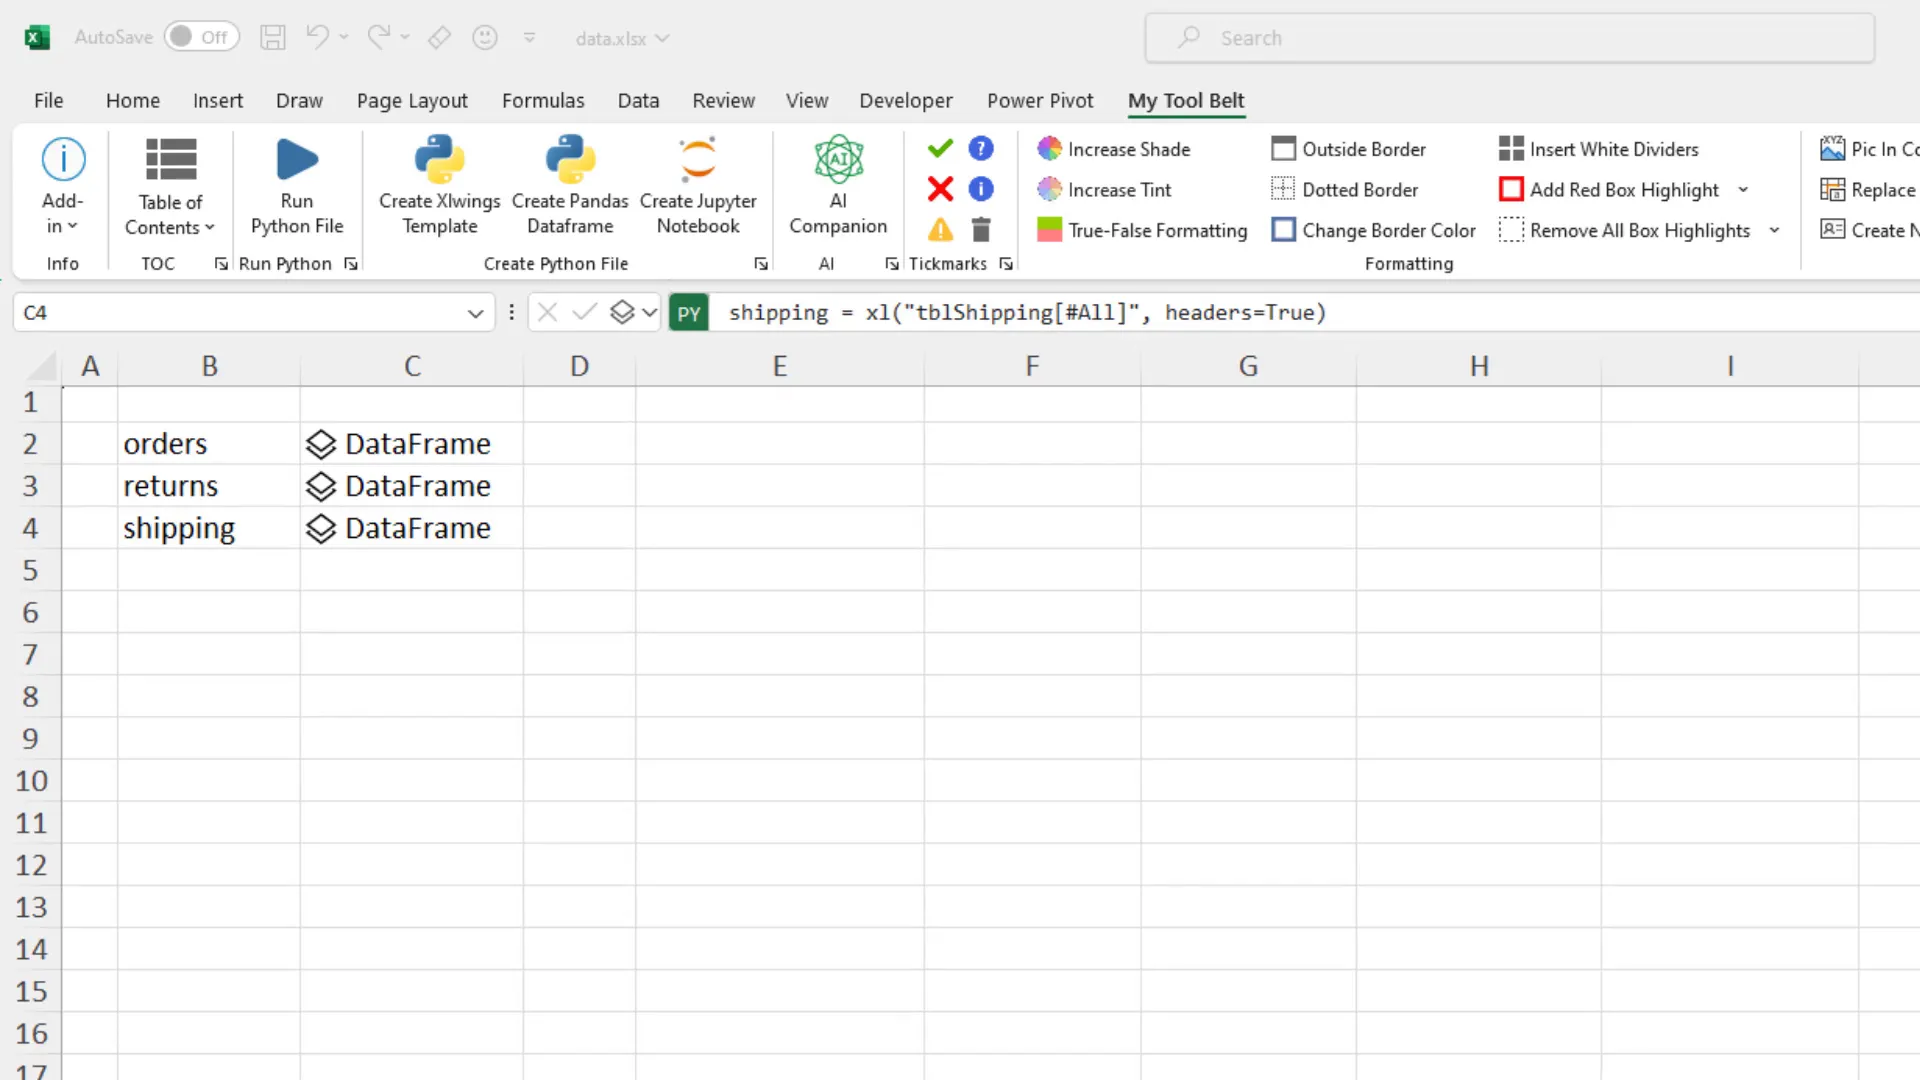
Task: Click the Create Pandas Dataframe icon
Action: pos(569,160)
